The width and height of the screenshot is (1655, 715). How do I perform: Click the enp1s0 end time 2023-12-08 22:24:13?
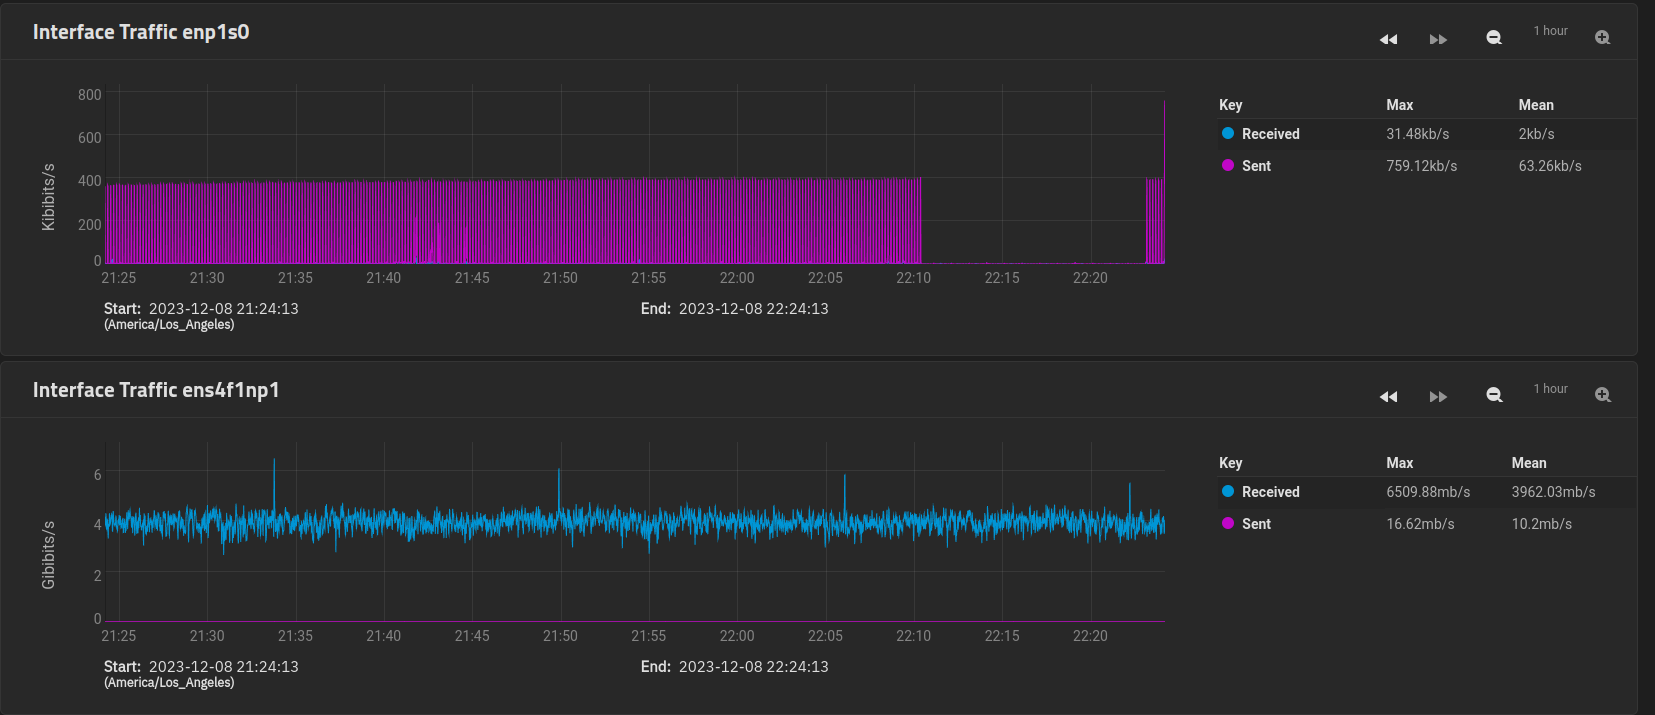click(x=754, y=309)
